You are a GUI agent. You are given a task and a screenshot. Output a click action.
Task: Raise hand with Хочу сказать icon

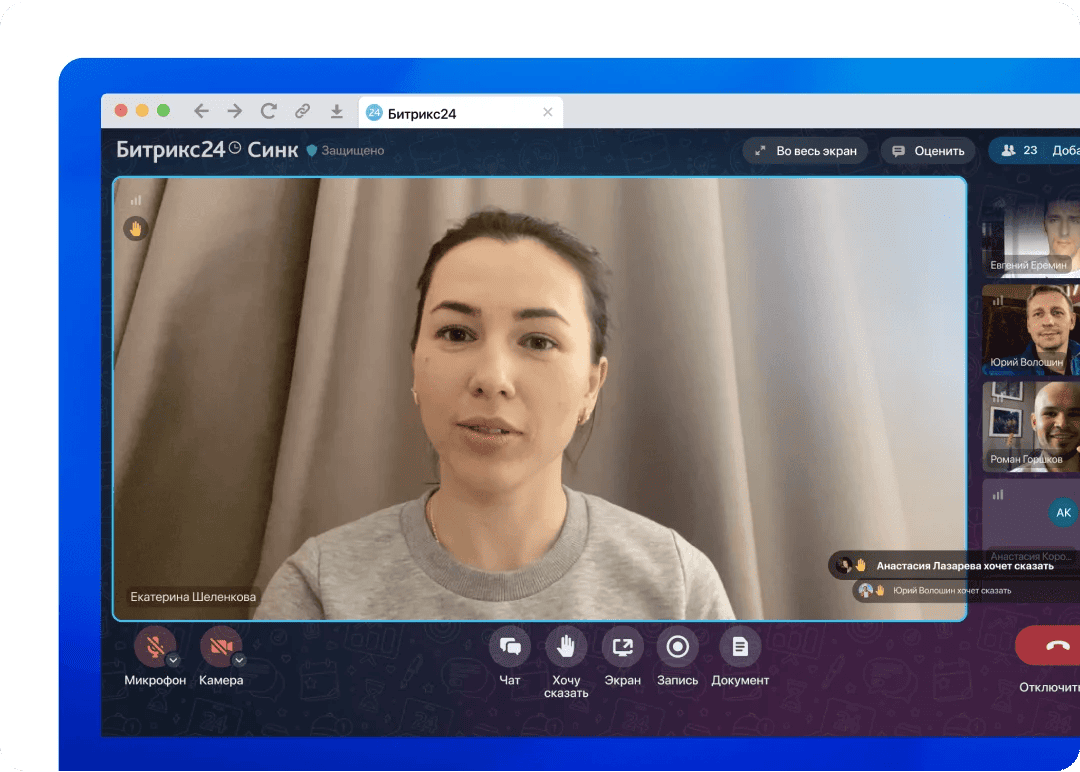pos(566,647)
